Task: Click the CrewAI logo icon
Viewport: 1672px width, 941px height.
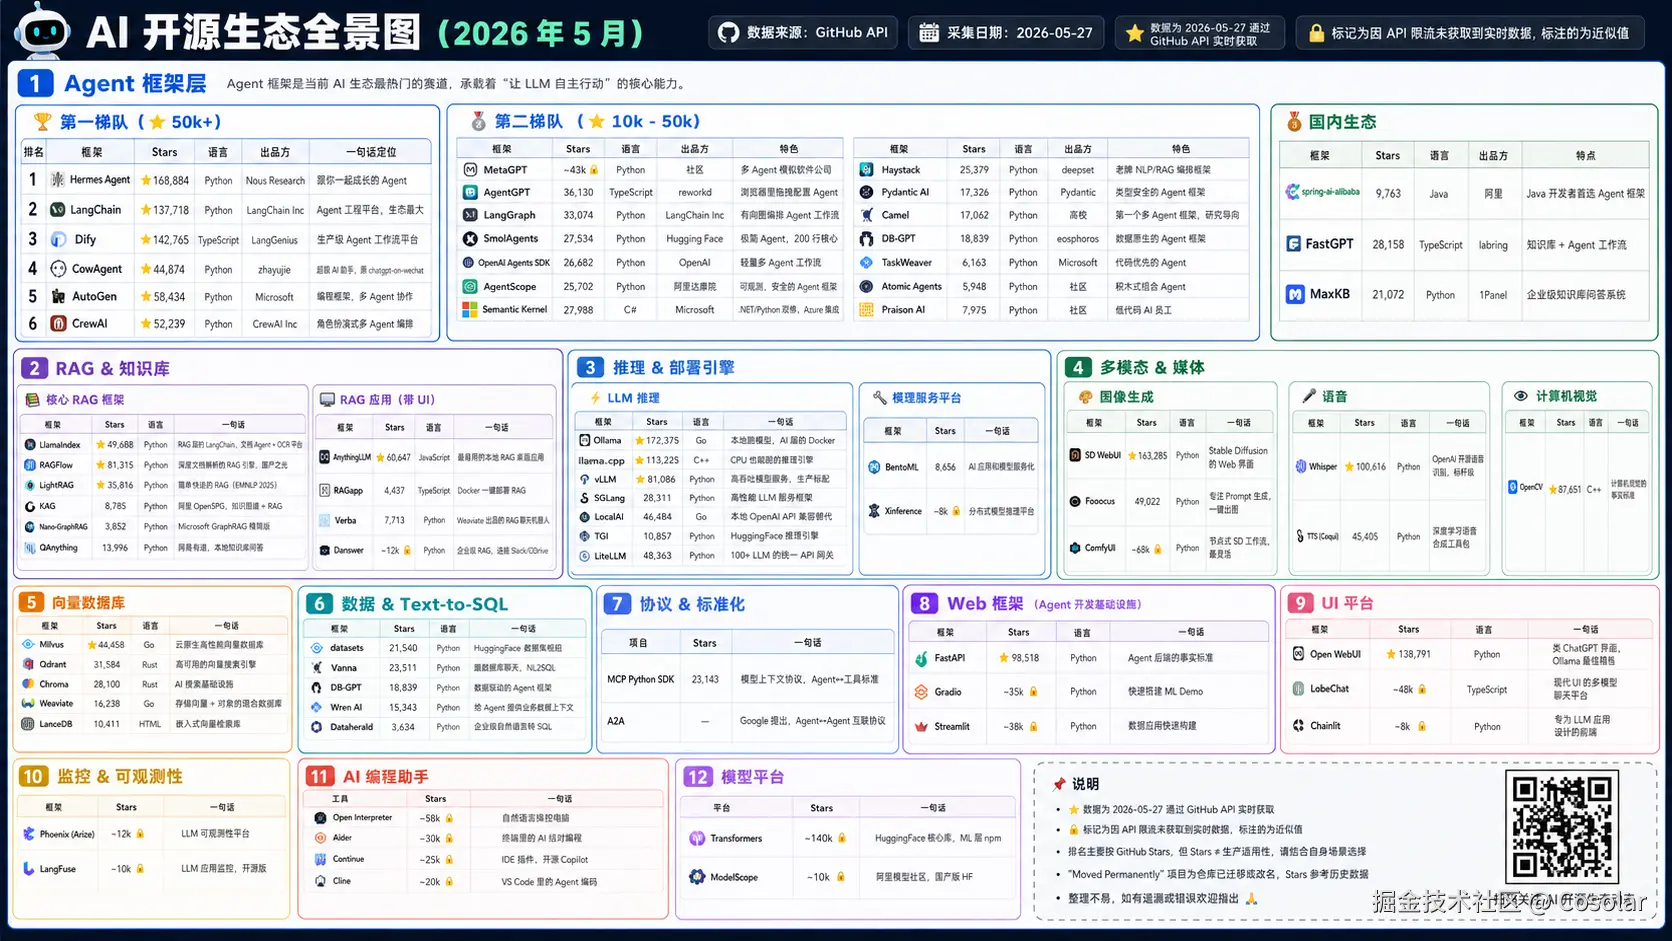Action: coord(58,324)
